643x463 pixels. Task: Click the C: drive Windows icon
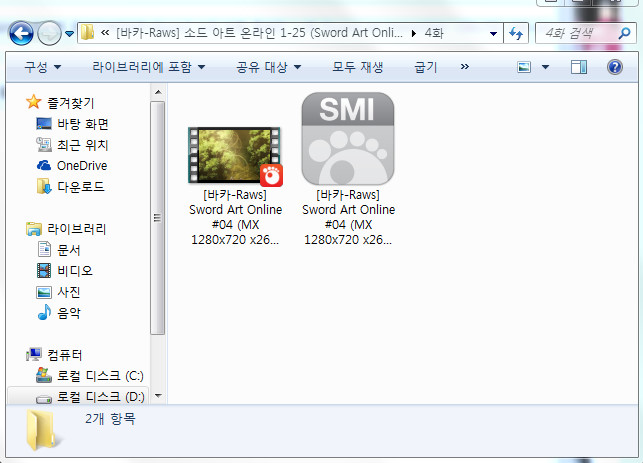(43, 375)
